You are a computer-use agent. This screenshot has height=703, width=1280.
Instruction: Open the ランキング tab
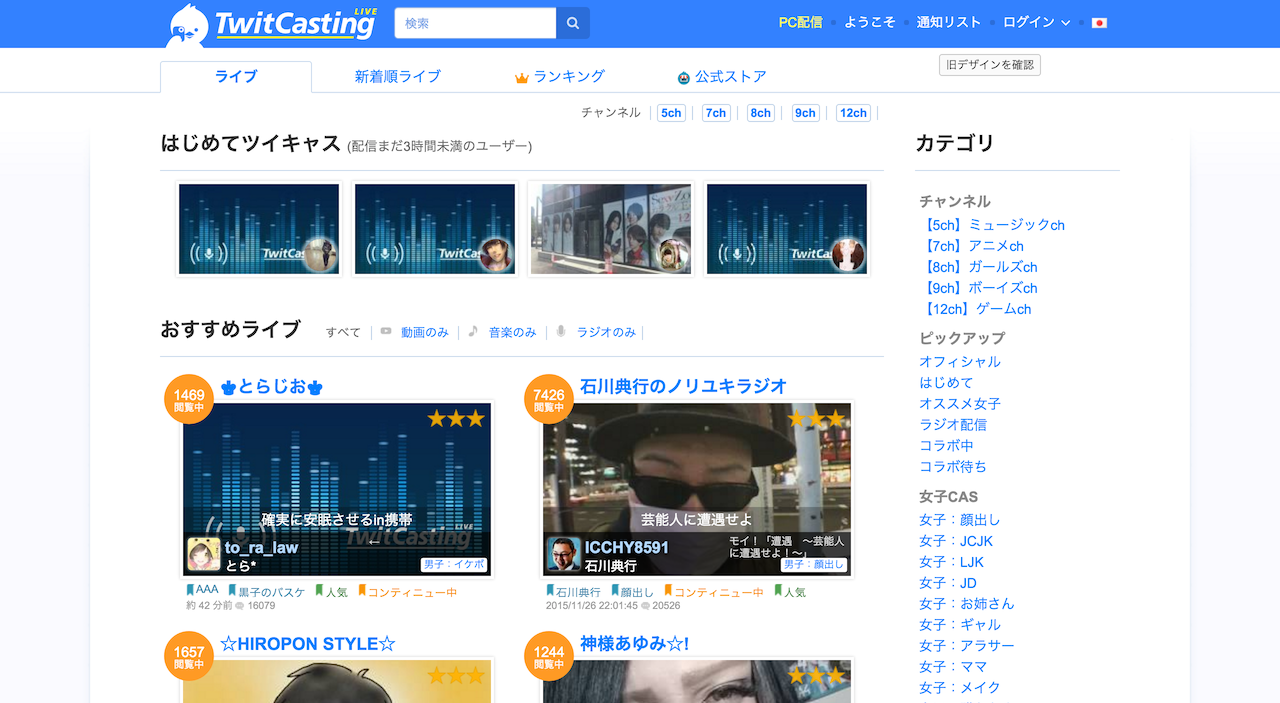coord(560,76)
